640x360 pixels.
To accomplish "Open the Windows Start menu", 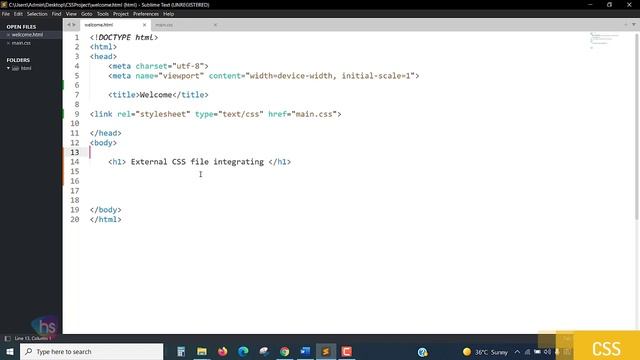I will coord(10,351).
